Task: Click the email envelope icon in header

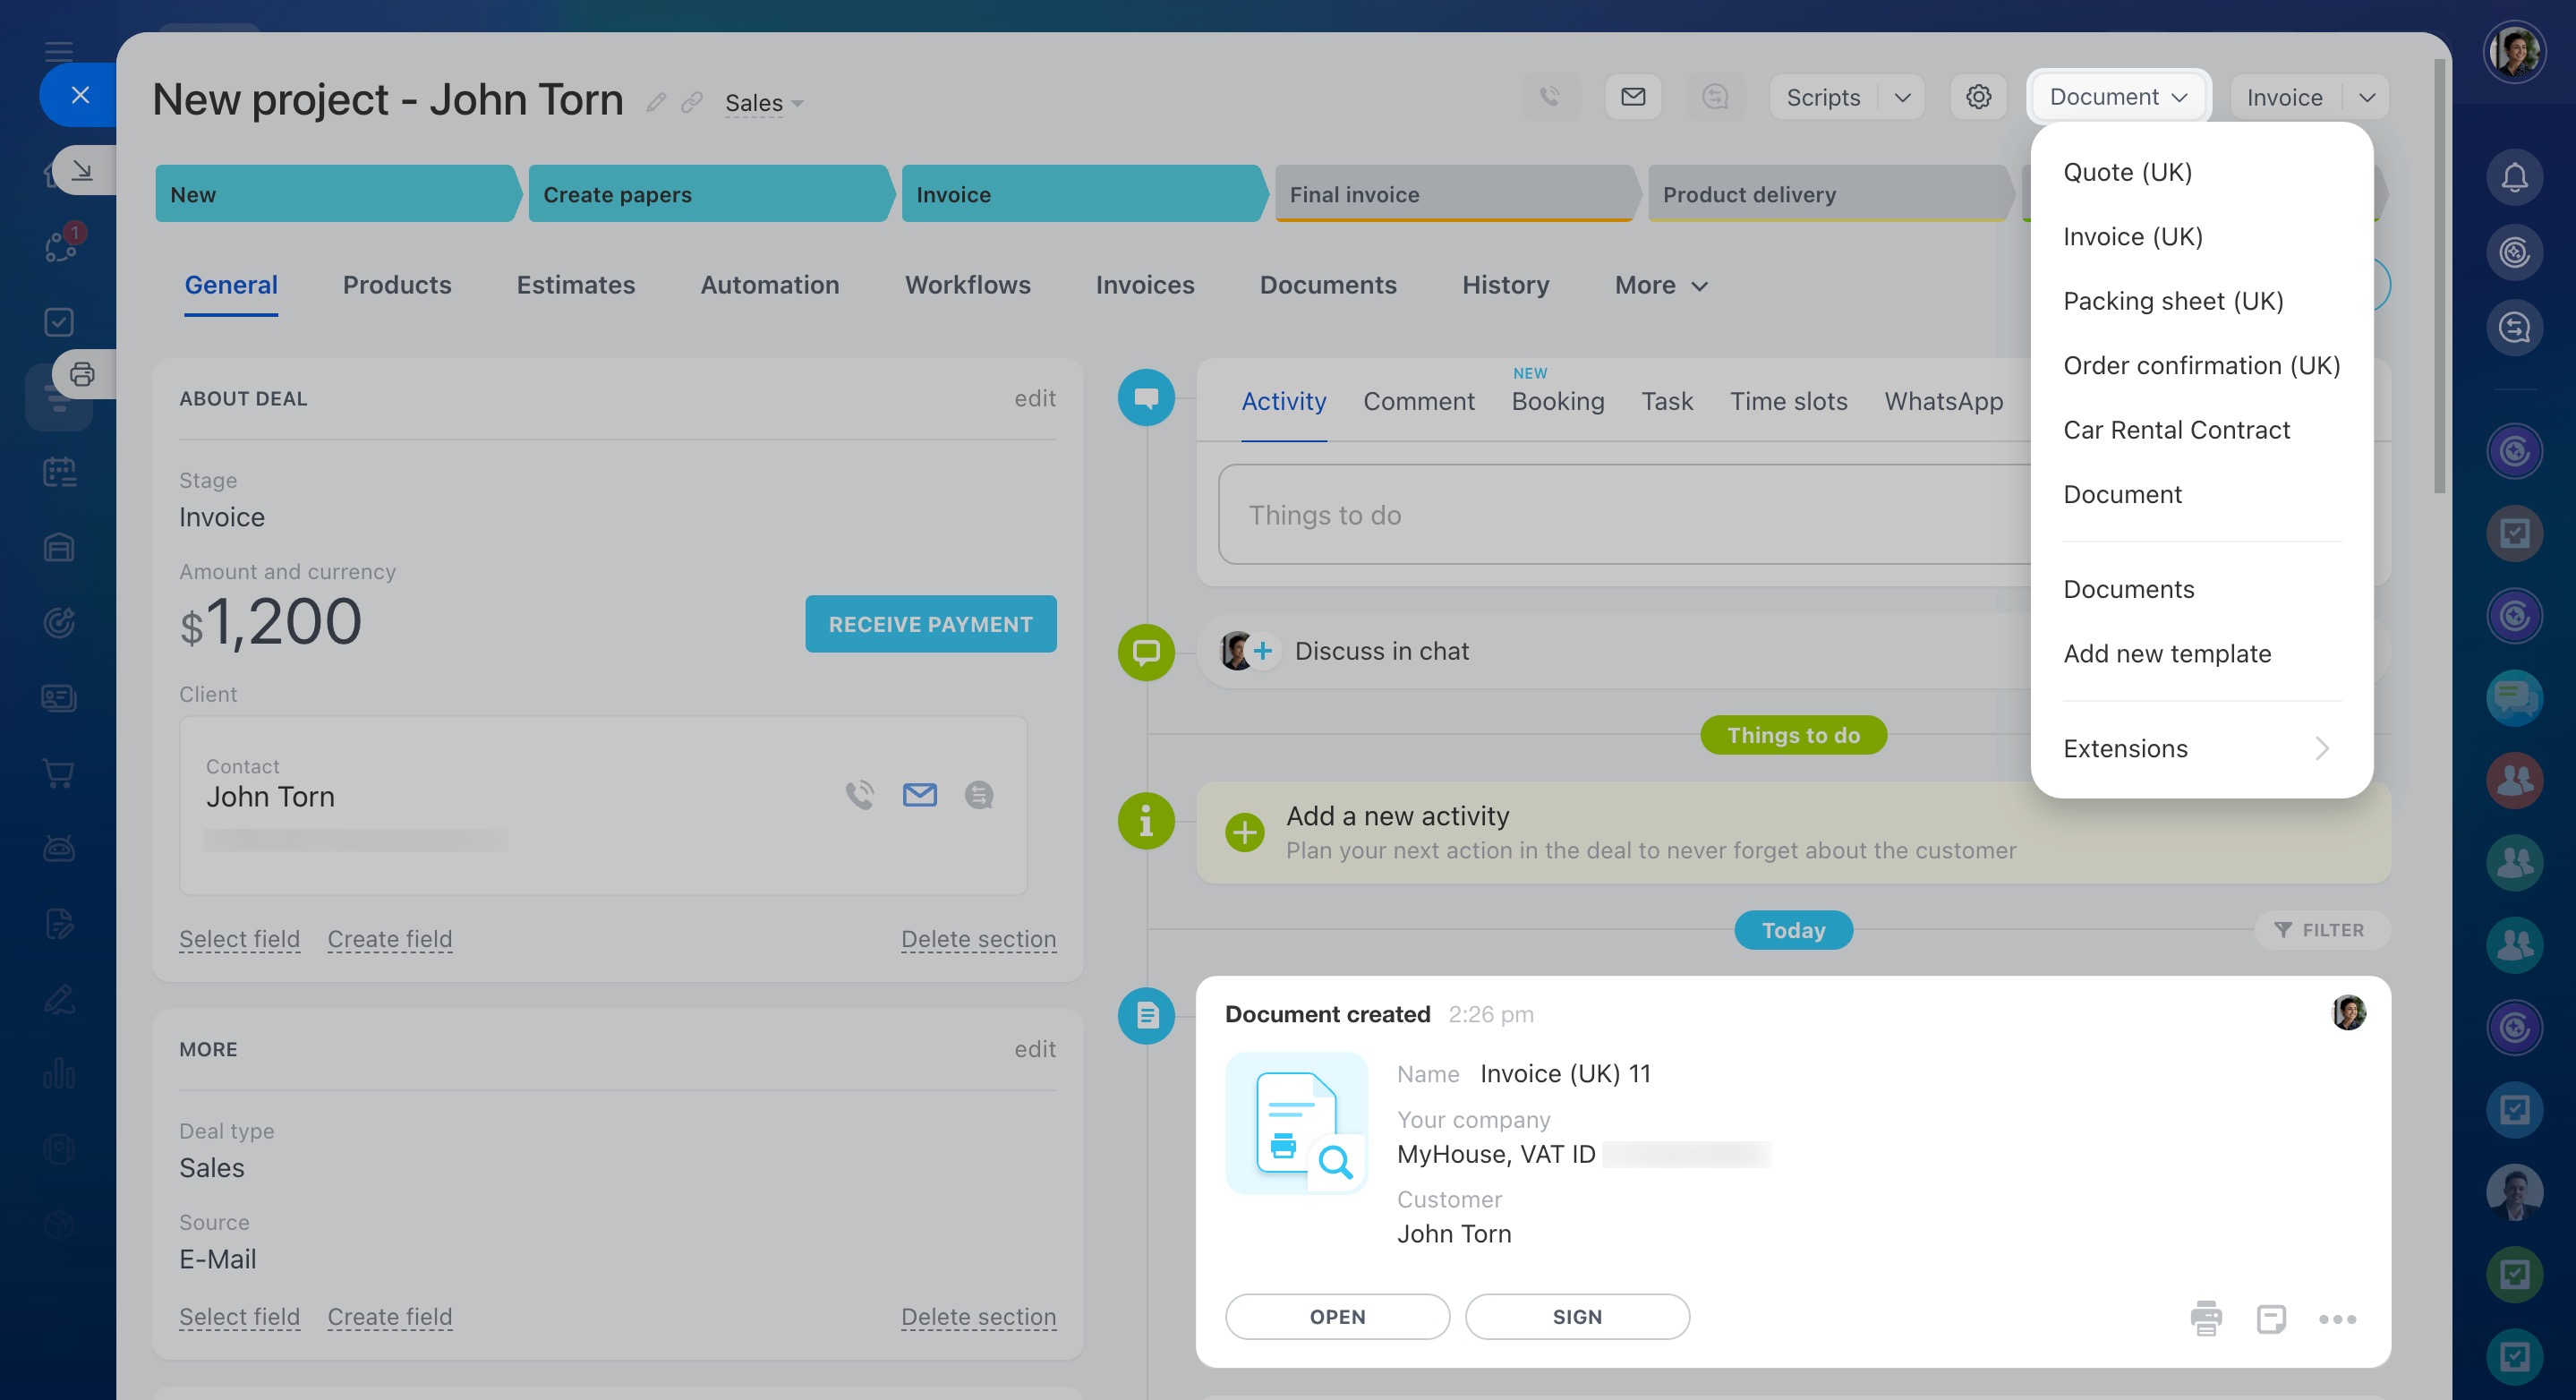Action: pos(1633,97)
